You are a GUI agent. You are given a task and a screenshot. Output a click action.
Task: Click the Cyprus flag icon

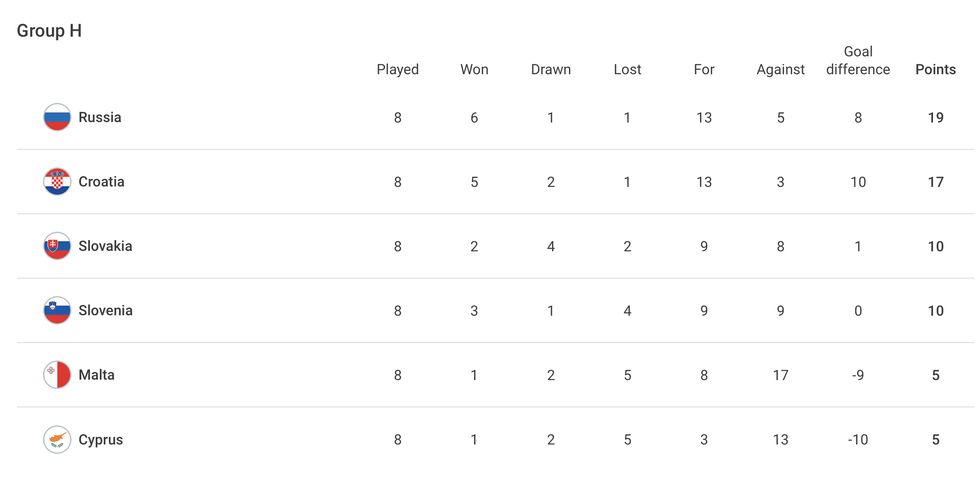pyautogui.click(x=57, y=440)
